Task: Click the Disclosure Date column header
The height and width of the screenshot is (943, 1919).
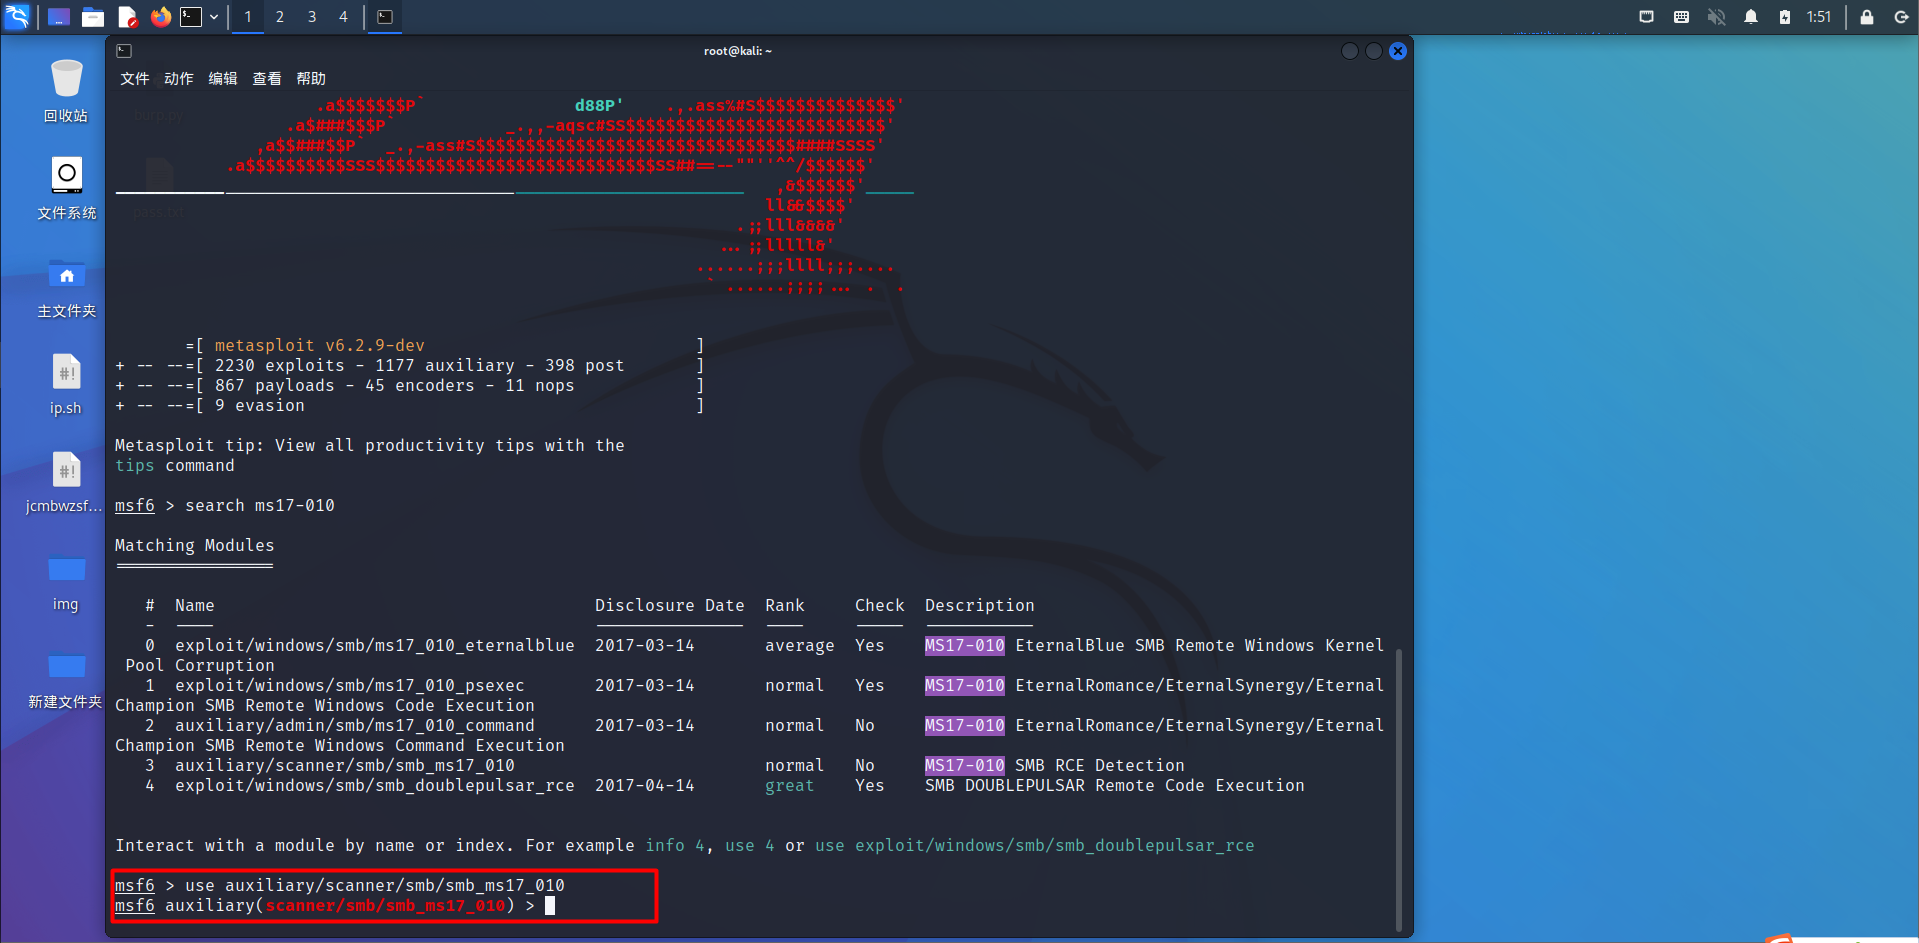Action: click(x=670, y=606)
